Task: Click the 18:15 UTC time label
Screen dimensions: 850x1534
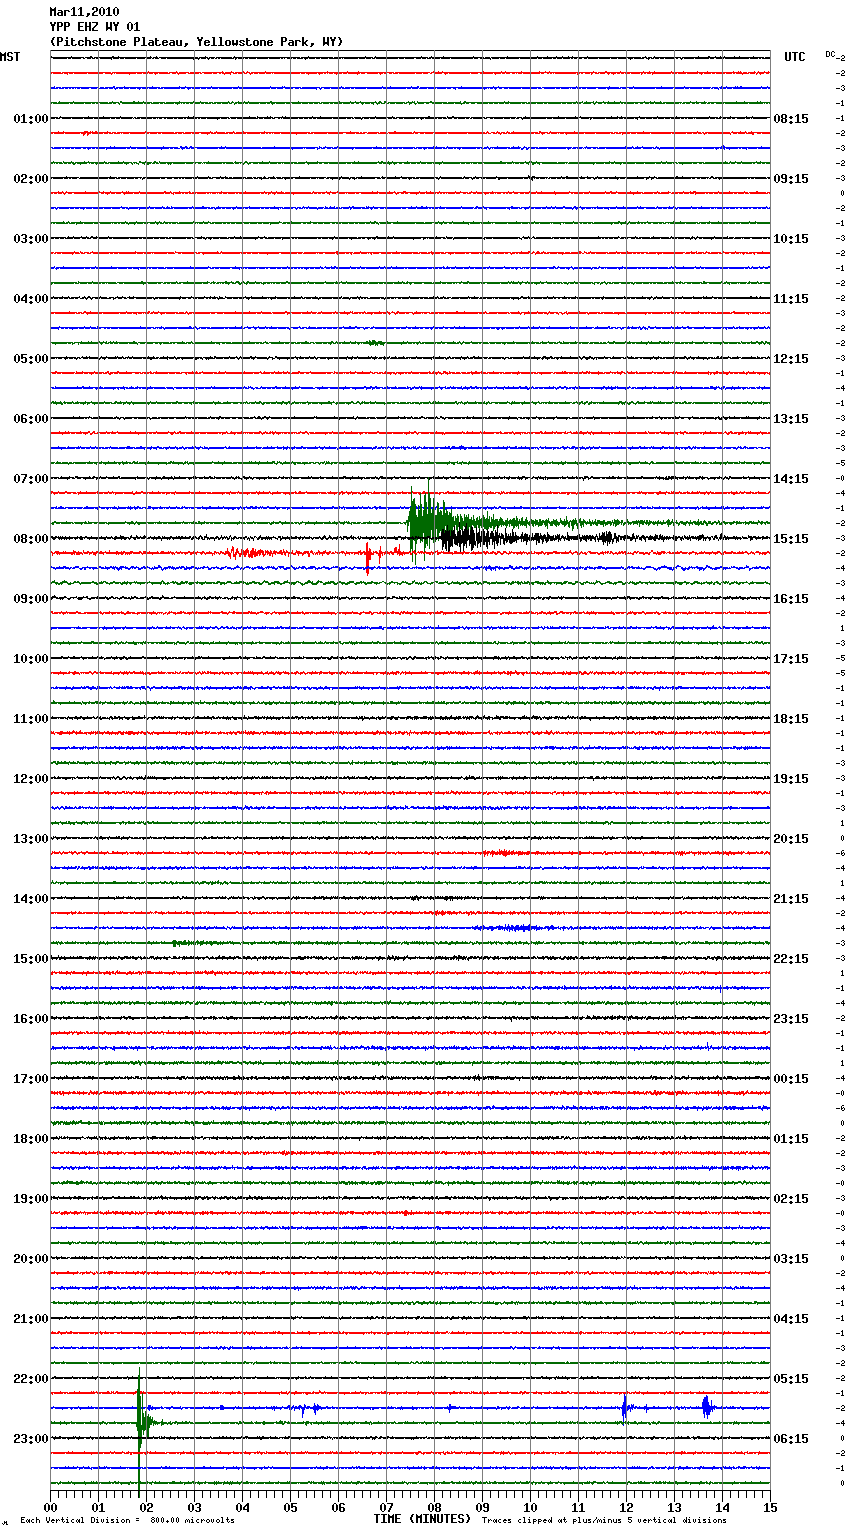Action: point(791,719)
